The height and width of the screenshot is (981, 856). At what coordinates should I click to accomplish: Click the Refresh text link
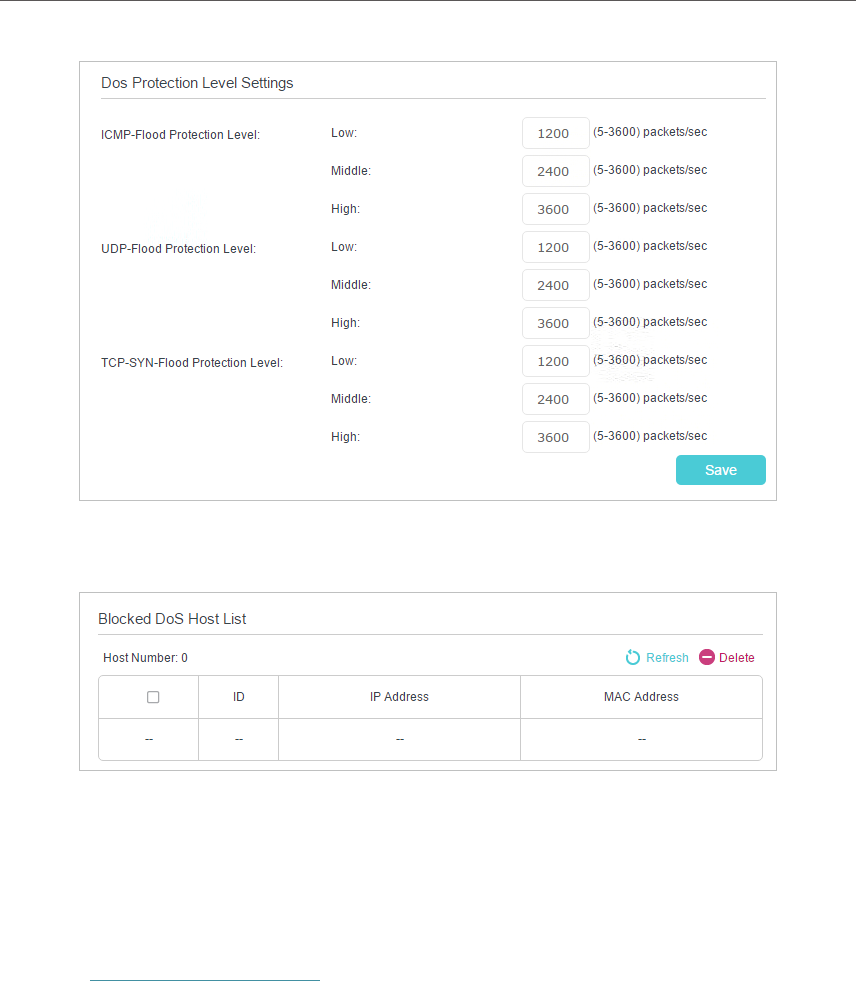667,658
